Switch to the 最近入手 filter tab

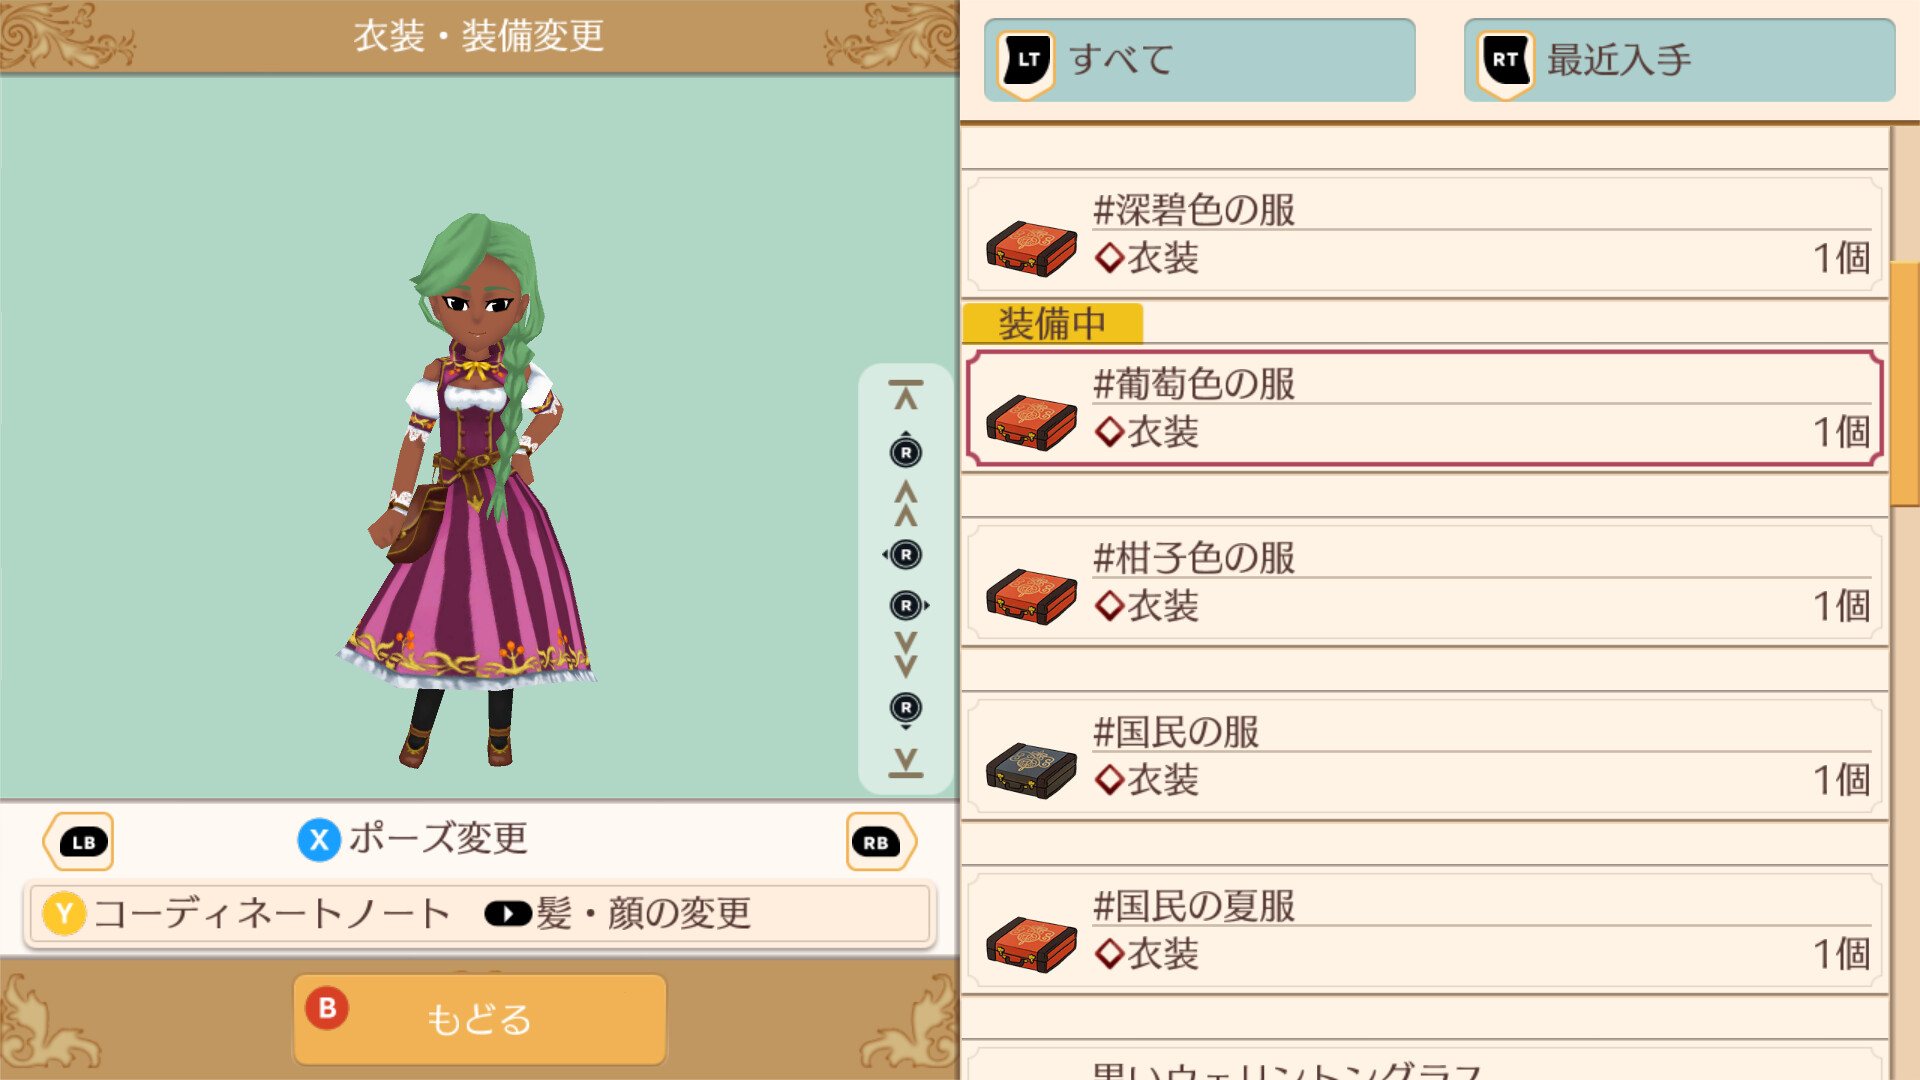(1679, 60)
